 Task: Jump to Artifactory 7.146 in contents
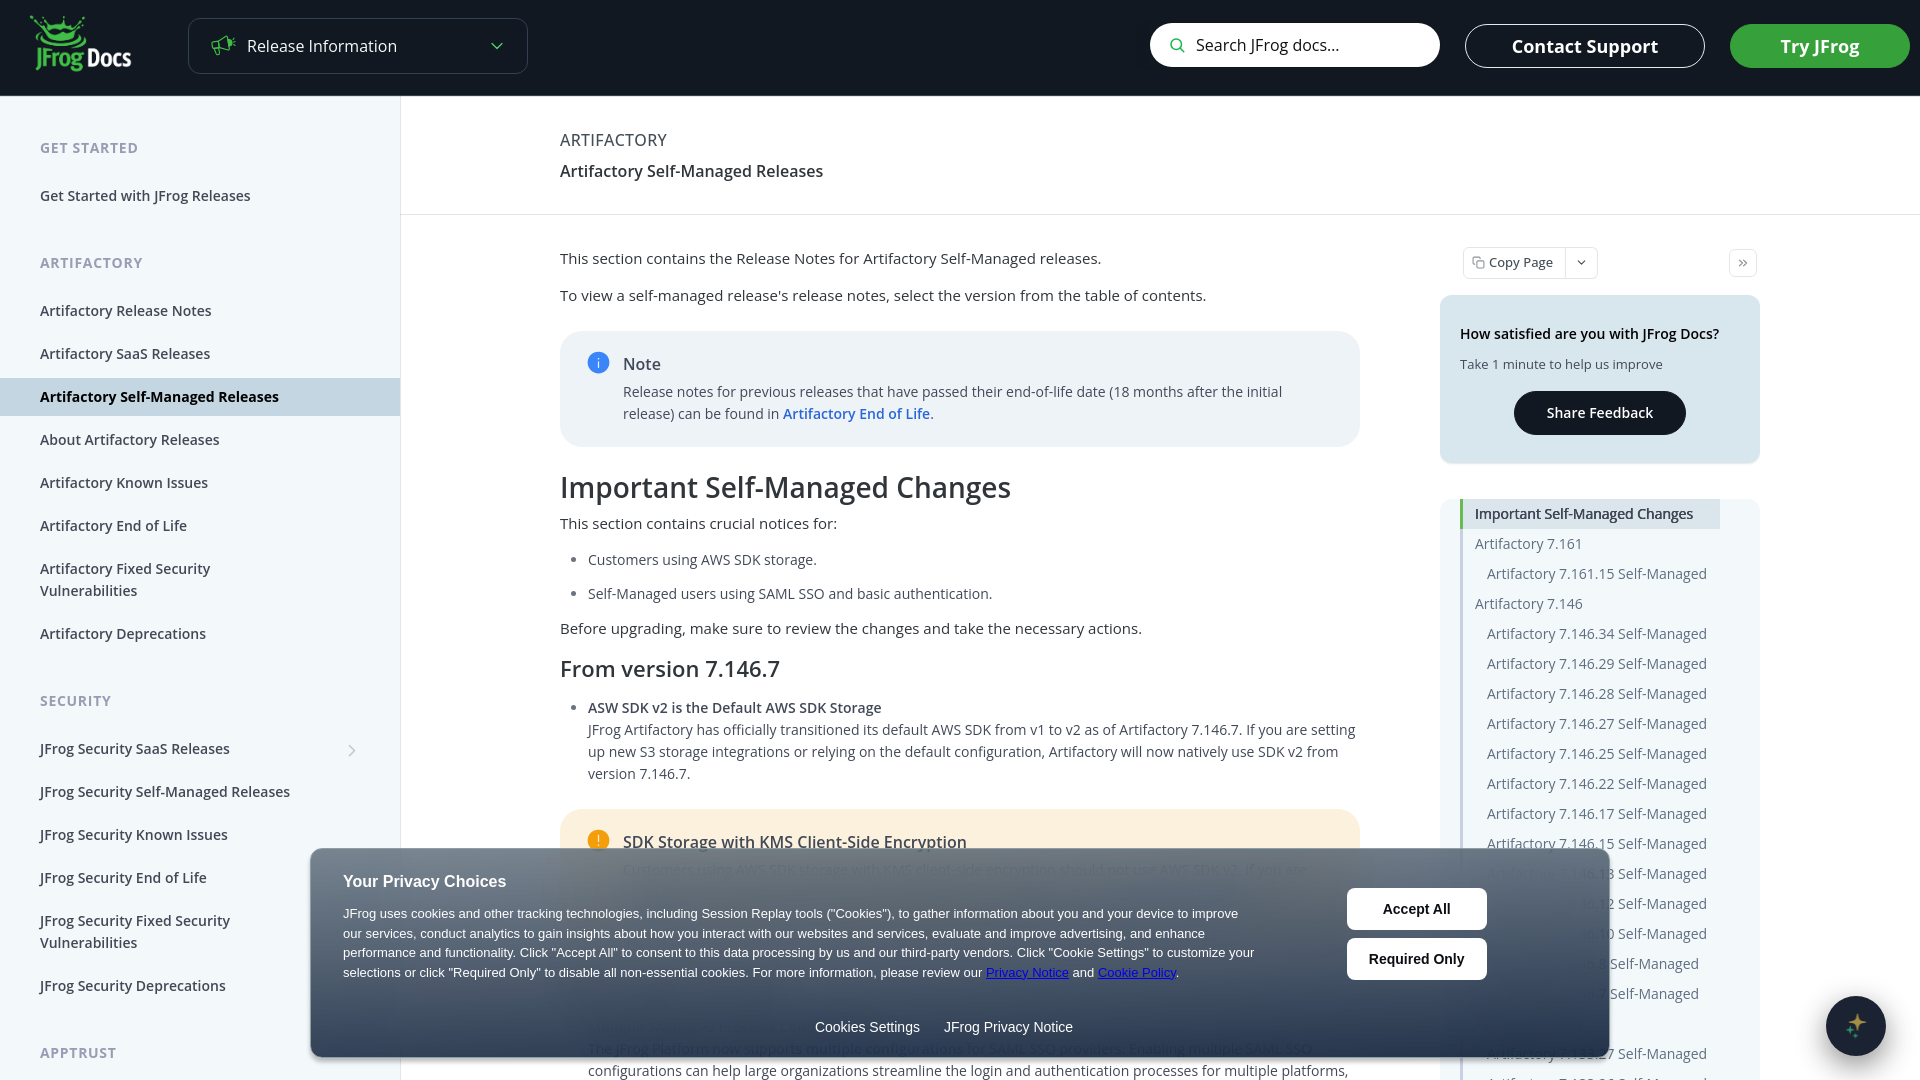click(x=1528, y=604)
